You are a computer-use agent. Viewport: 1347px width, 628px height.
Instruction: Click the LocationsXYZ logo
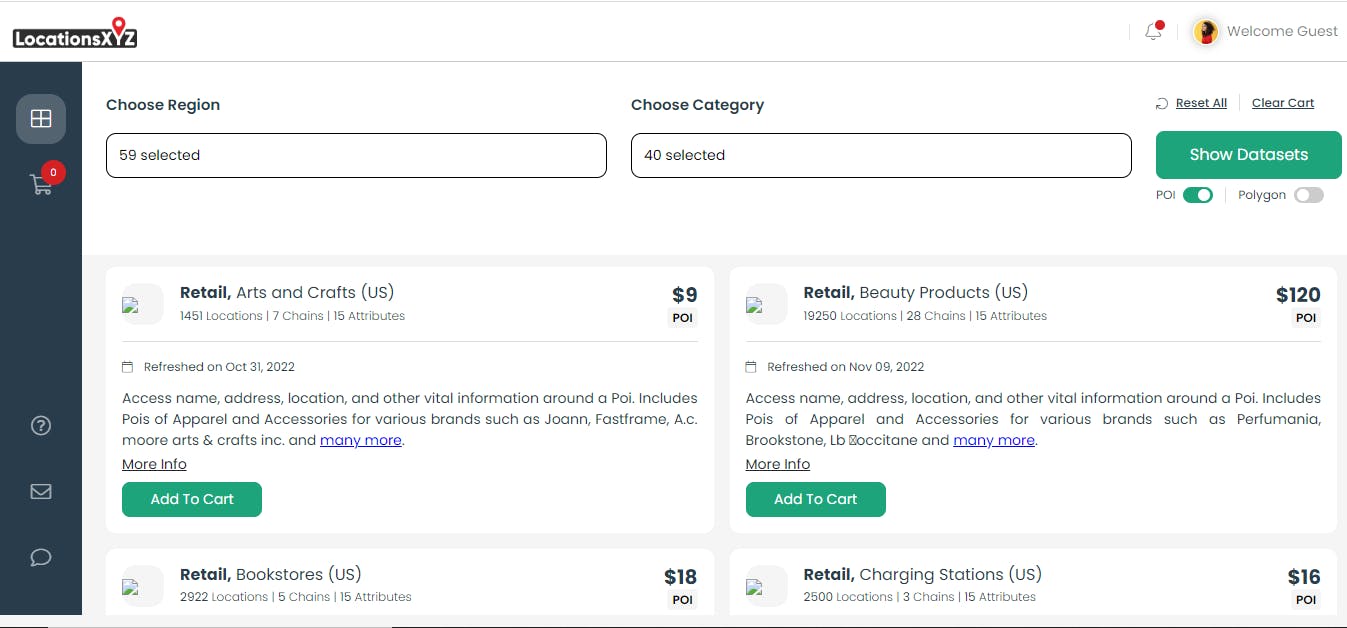(75, 33)
